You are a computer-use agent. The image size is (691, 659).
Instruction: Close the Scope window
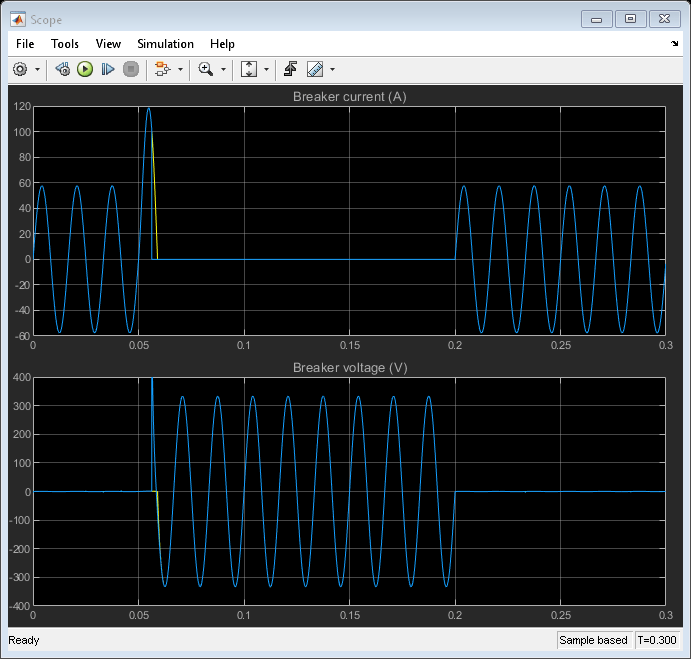pos(665,19)
